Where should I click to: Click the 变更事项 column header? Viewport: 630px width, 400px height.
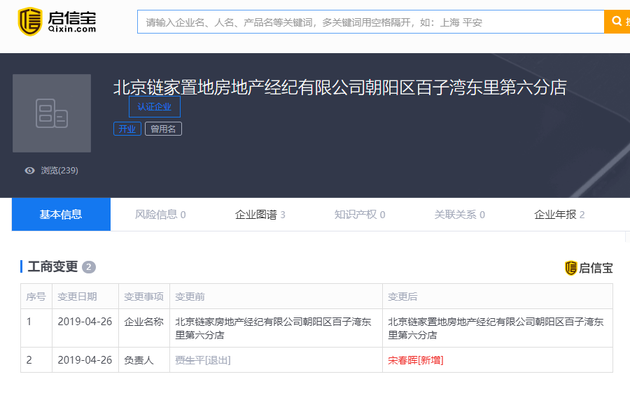coord(143,296)
